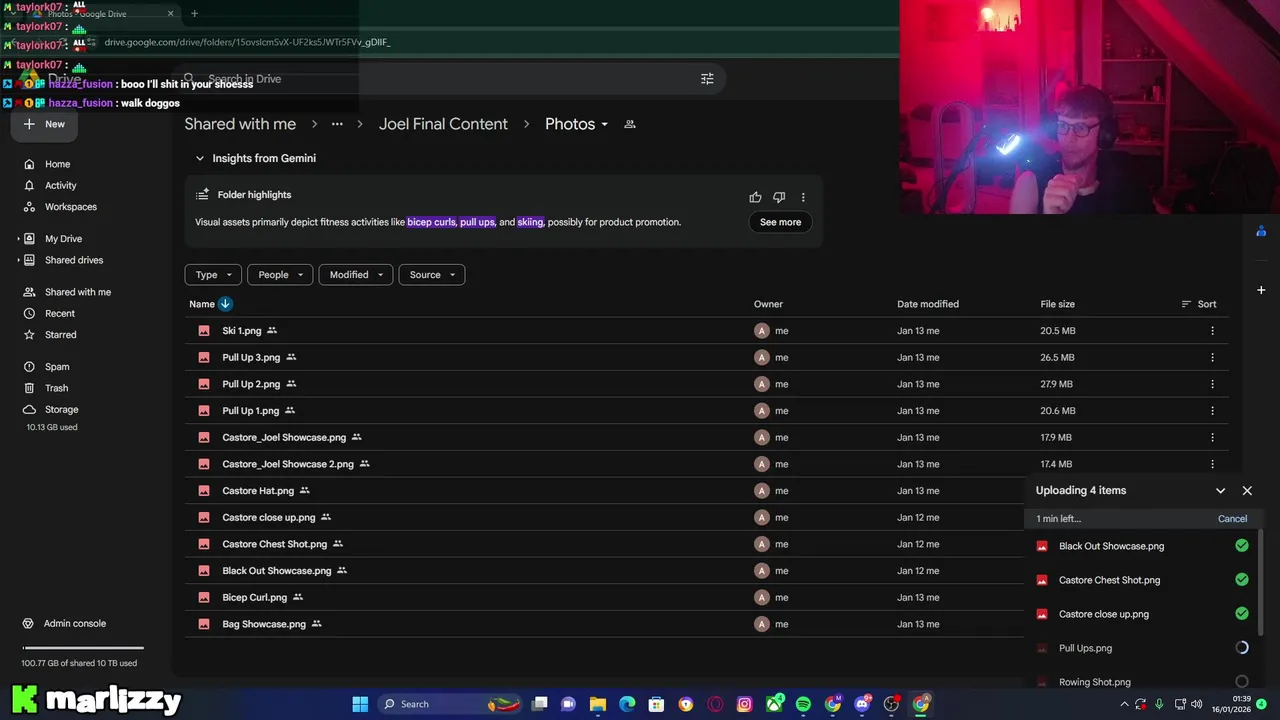Screen dimensions: 1280x720
Task: Open the Type filter dropdown
Action: coord(213,275)
